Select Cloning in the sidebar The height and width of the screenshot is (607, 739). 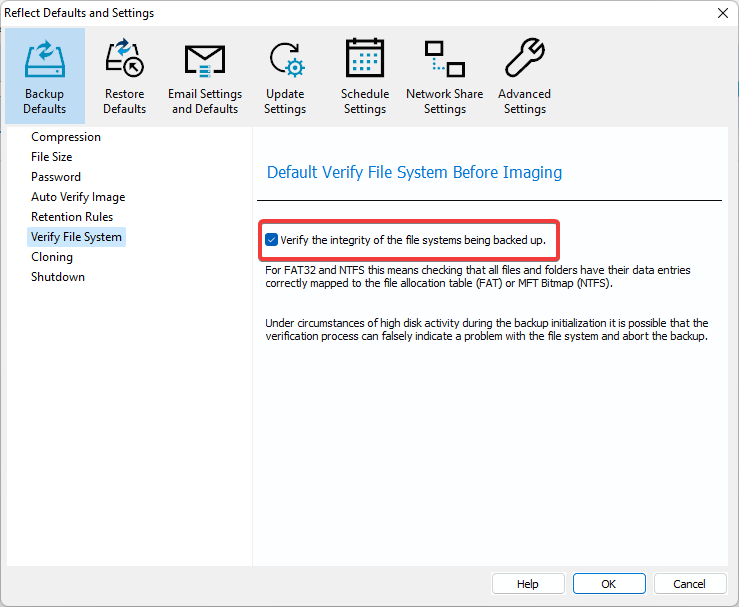point(52,257)
